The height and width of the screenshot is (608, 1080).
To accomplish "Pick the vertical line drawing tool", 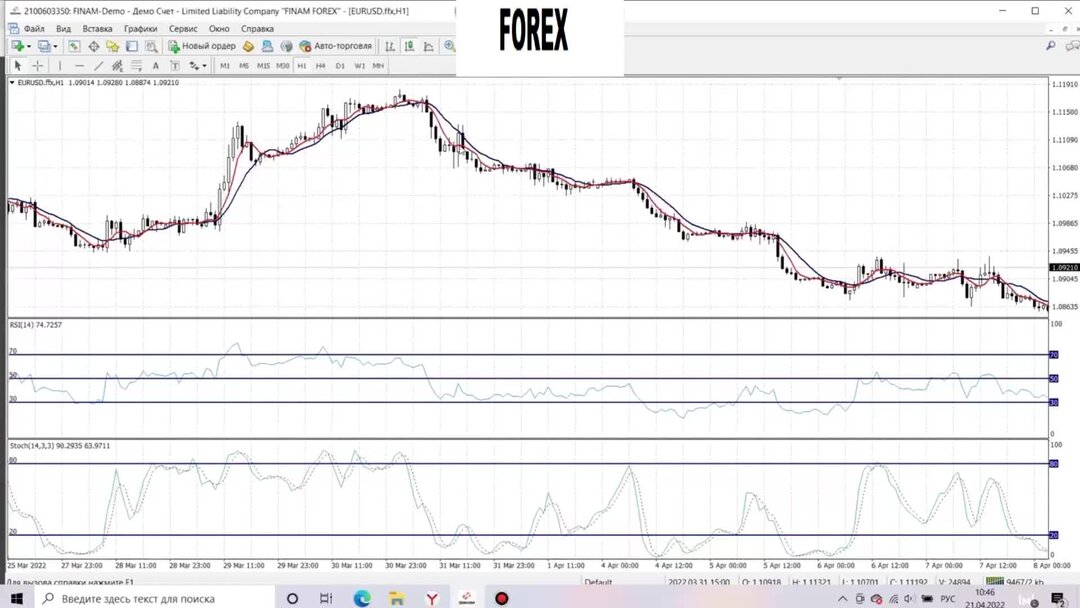I will tap(60, 66).
